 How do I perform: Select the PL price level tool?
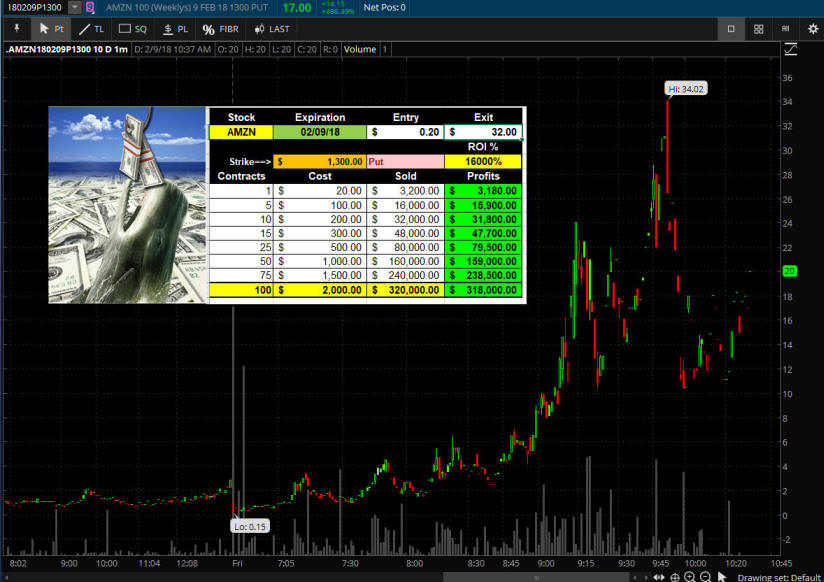pyautogui.click(x=175, y=29)
